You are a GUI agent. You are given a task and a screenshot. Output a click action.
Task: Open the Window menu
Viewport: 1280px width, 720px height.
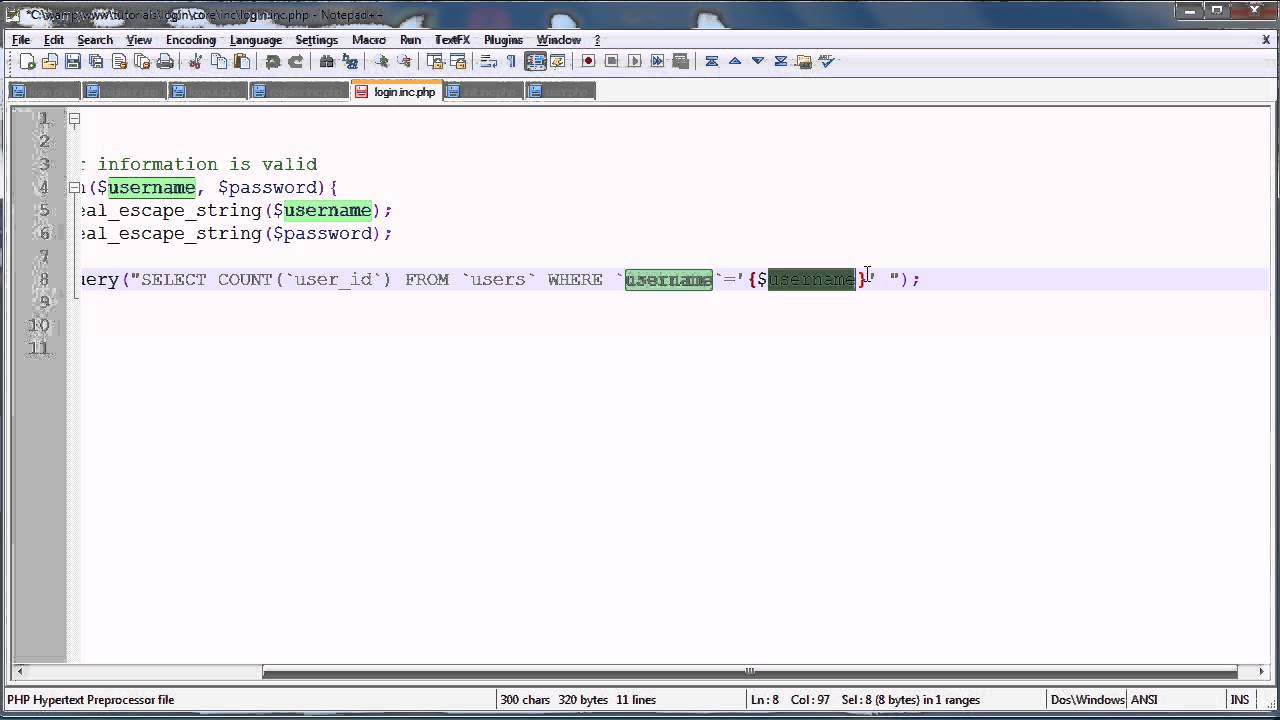[558, 40]
